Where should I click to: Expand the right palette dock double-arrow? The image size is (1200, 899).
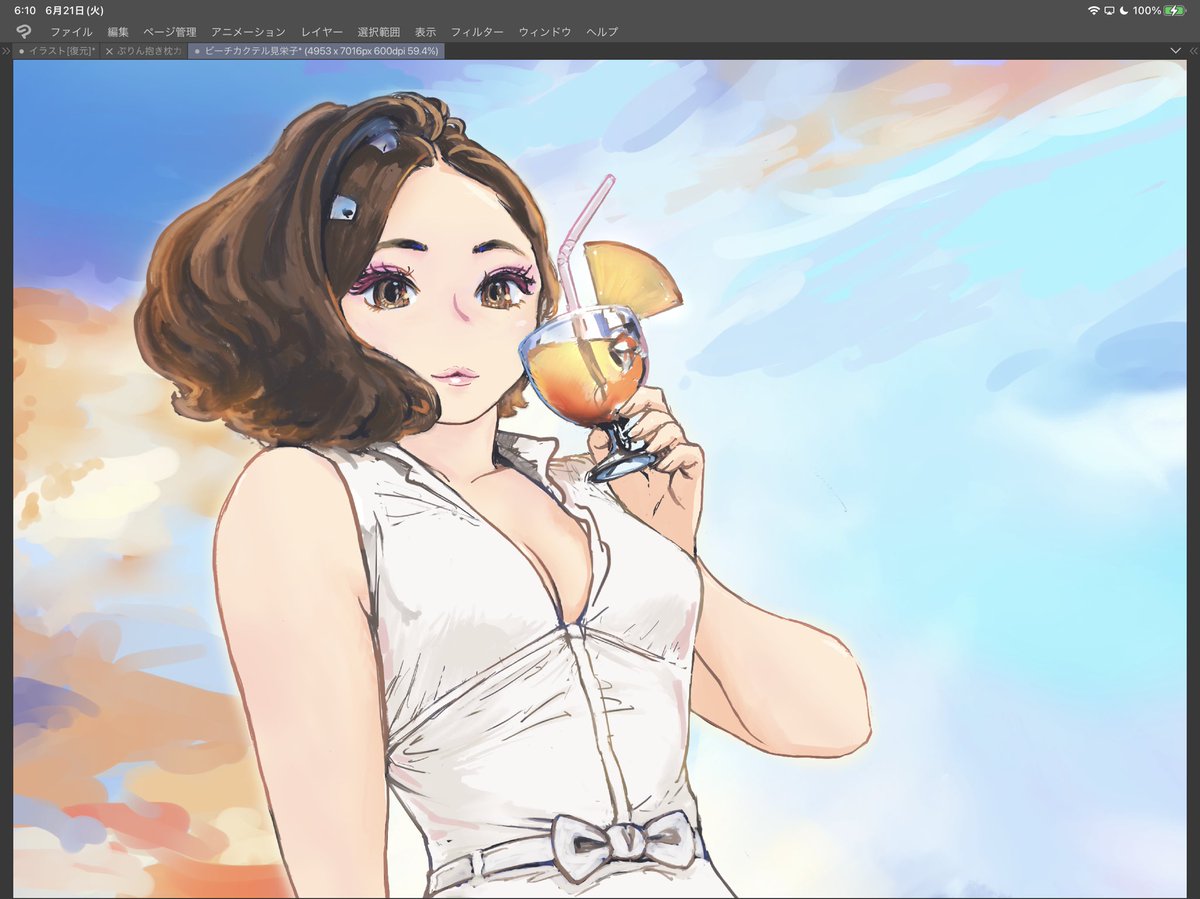[1193, 50]
